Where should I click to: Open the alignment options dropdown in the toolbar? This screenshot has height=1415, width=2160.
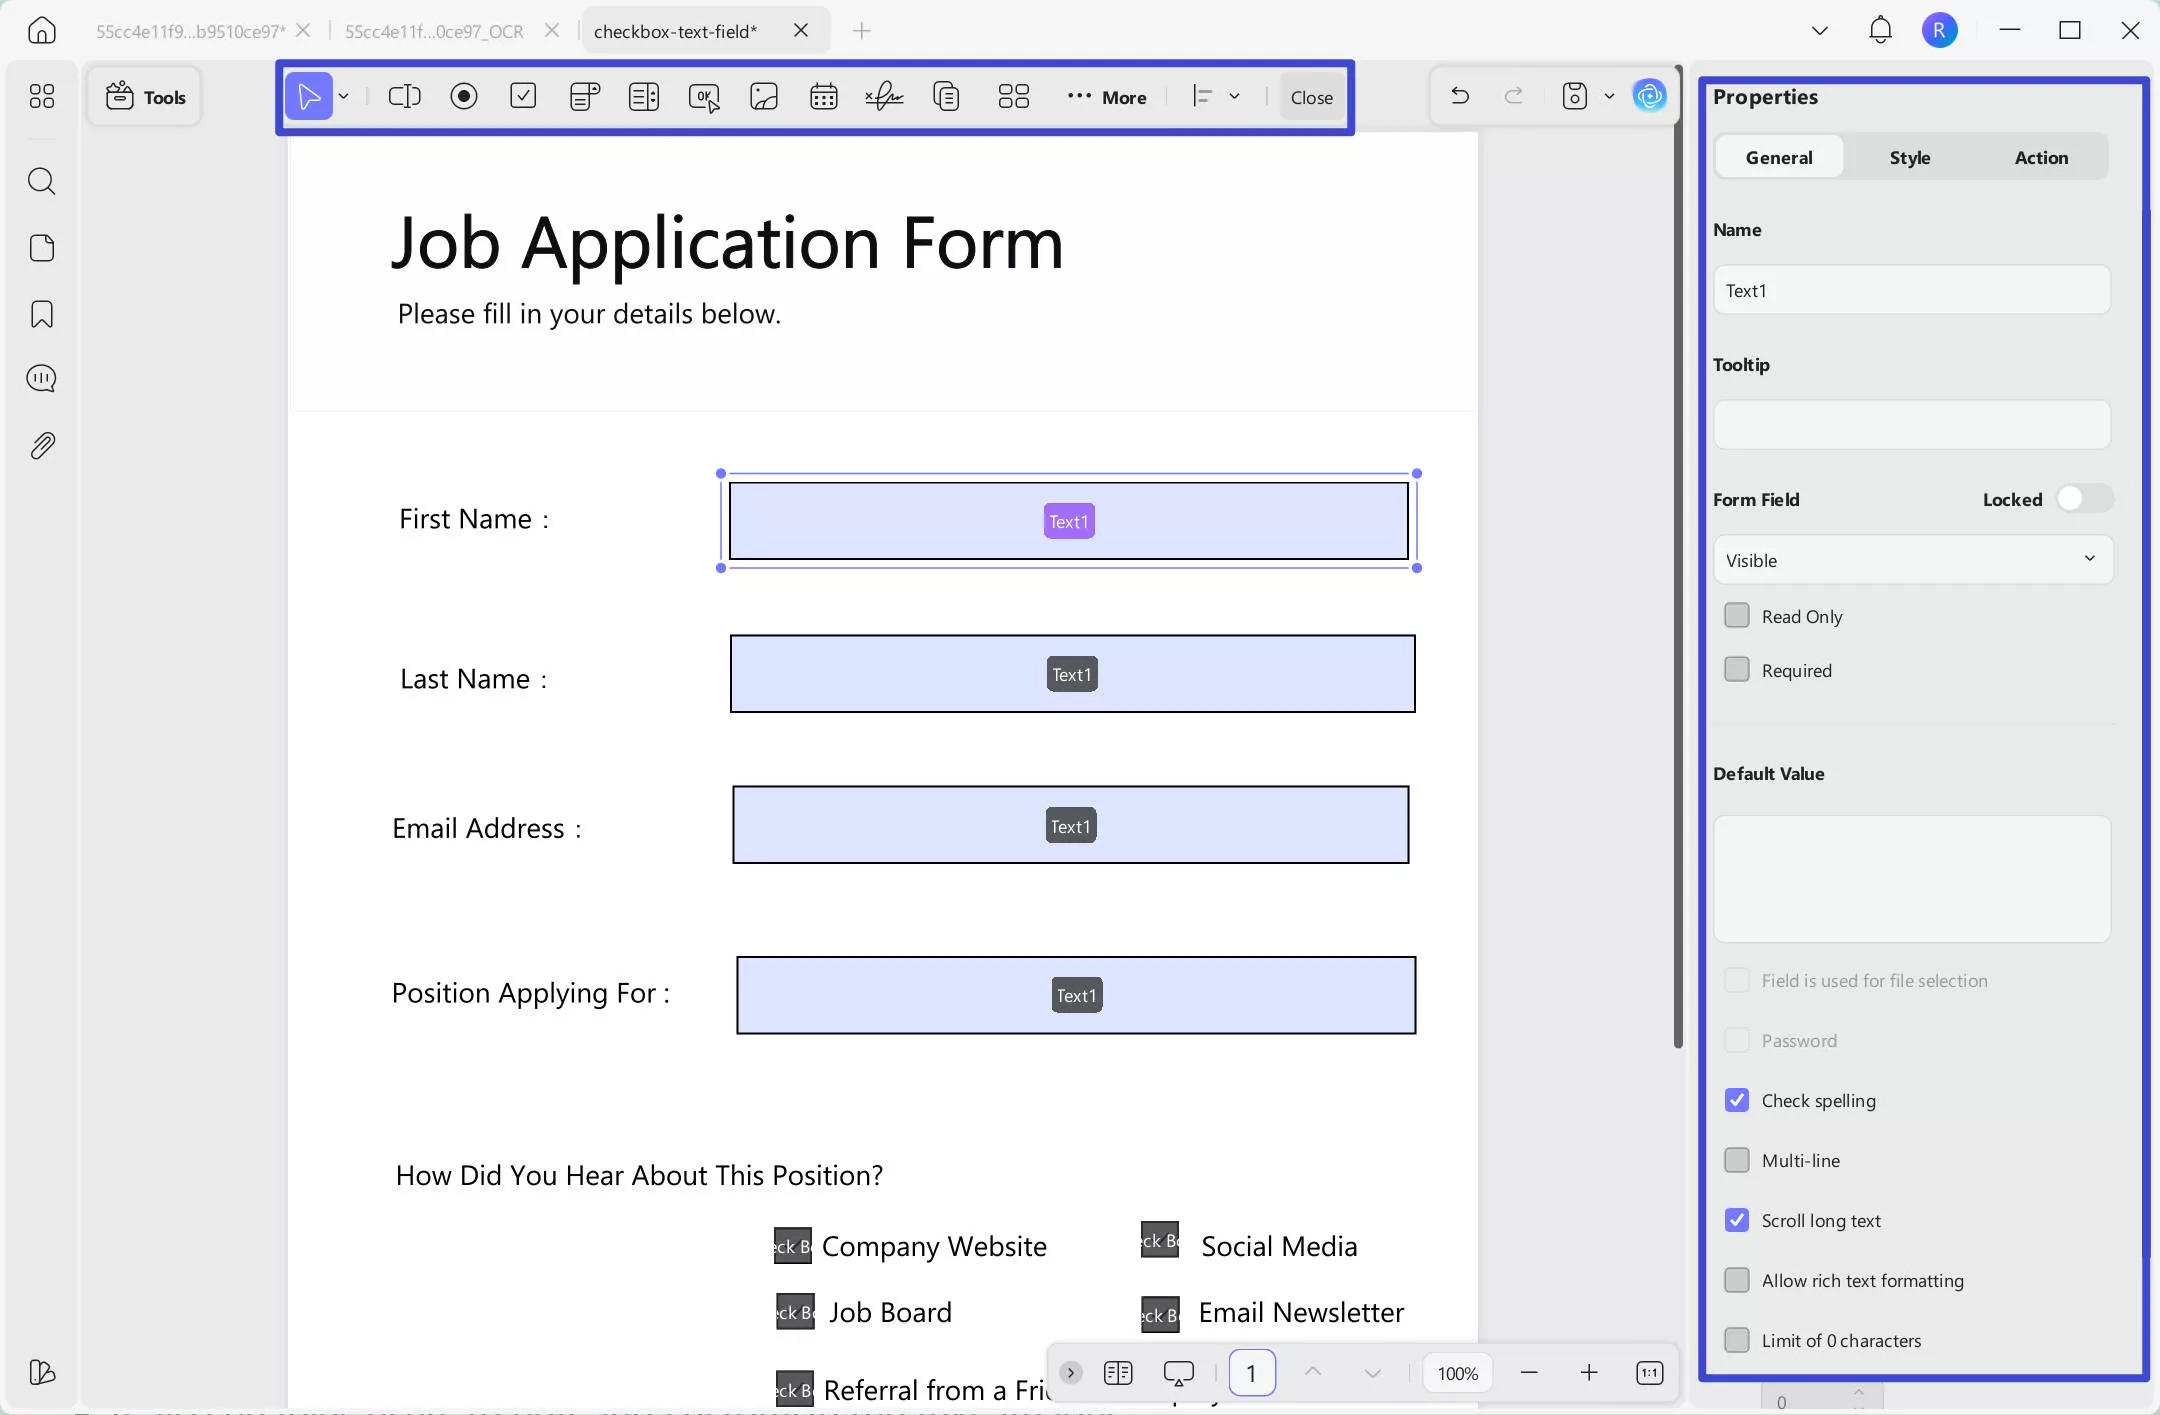(x=1235, y=96)
